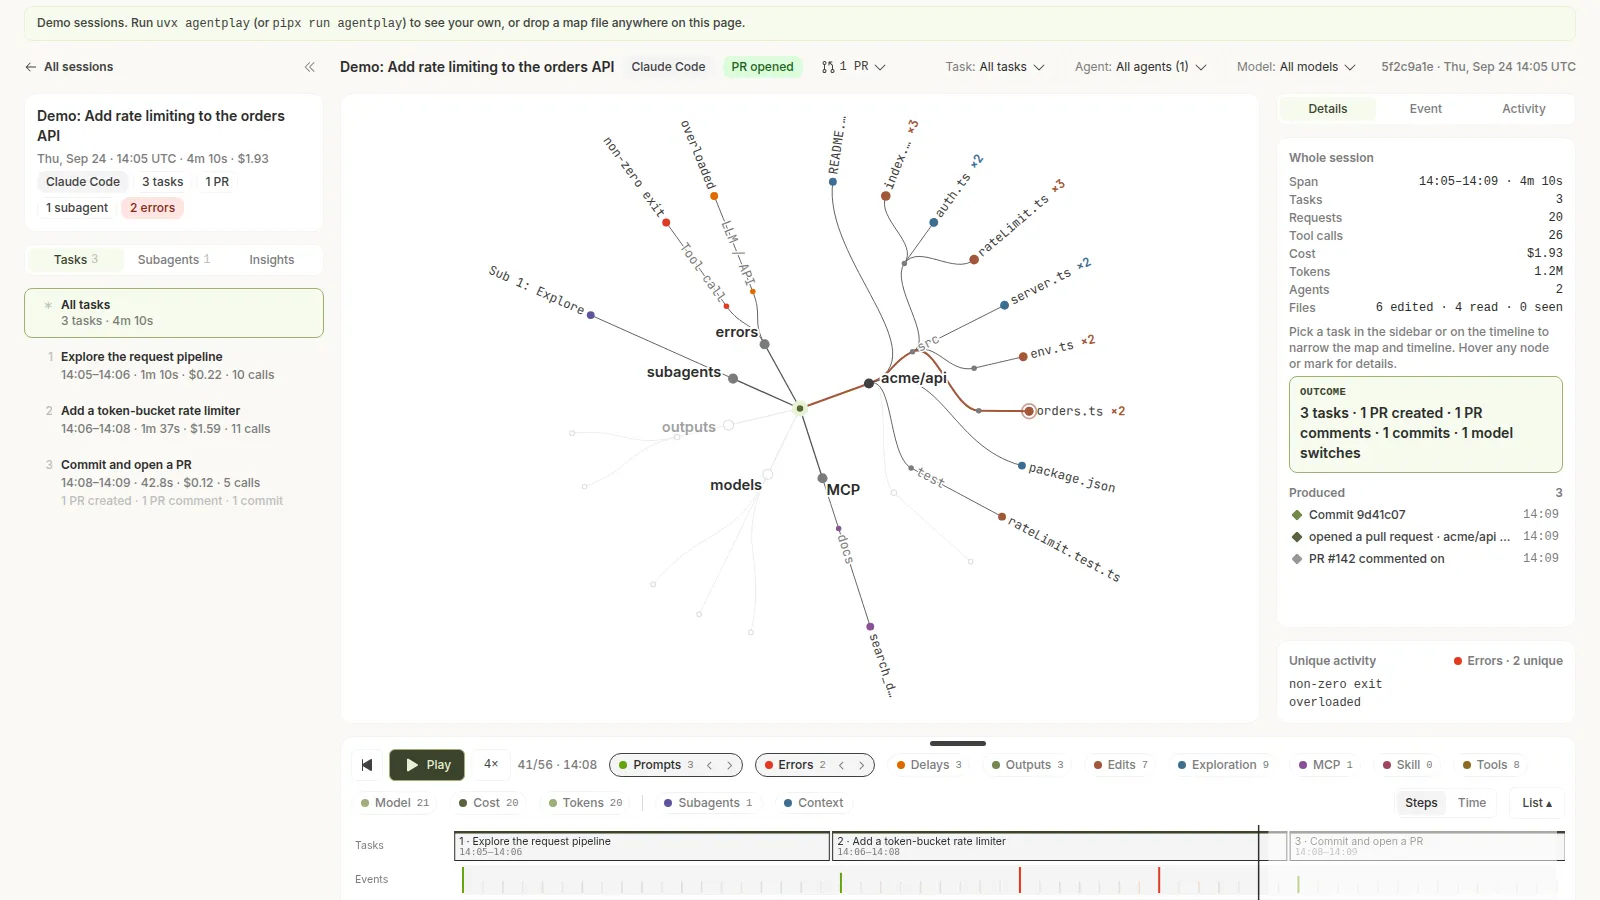
Task: Expand the 1 PR dropdown
Action: coord(854,67)
